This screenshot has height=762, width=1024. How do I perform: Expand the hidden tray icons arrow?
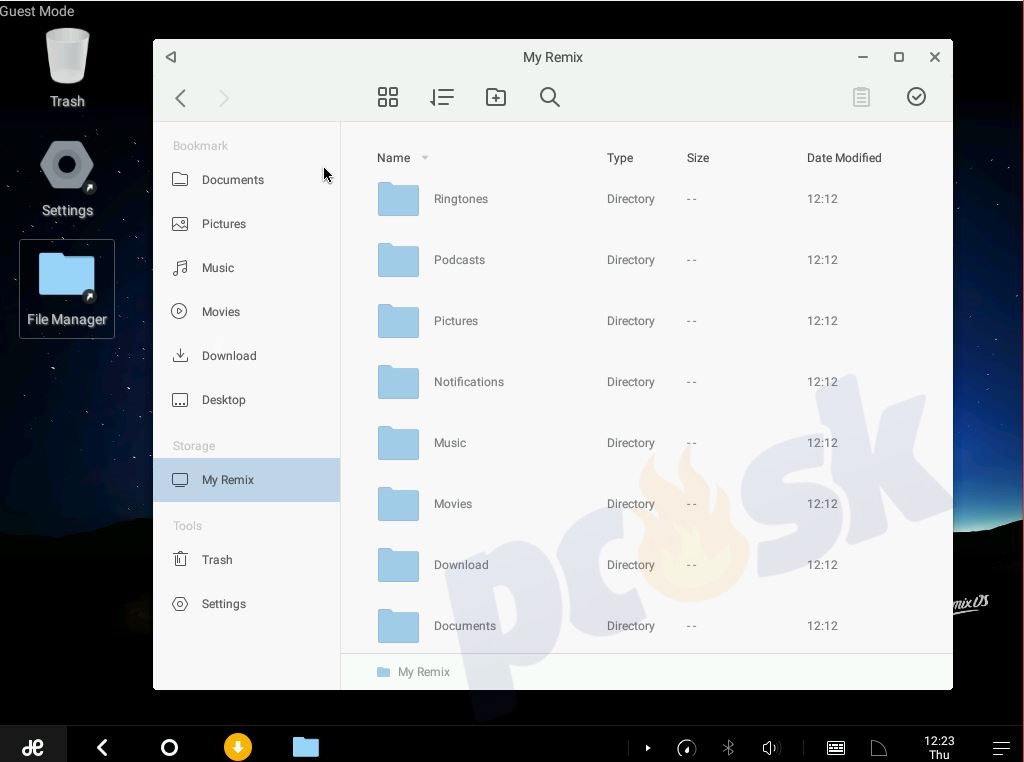coord(648,748)
